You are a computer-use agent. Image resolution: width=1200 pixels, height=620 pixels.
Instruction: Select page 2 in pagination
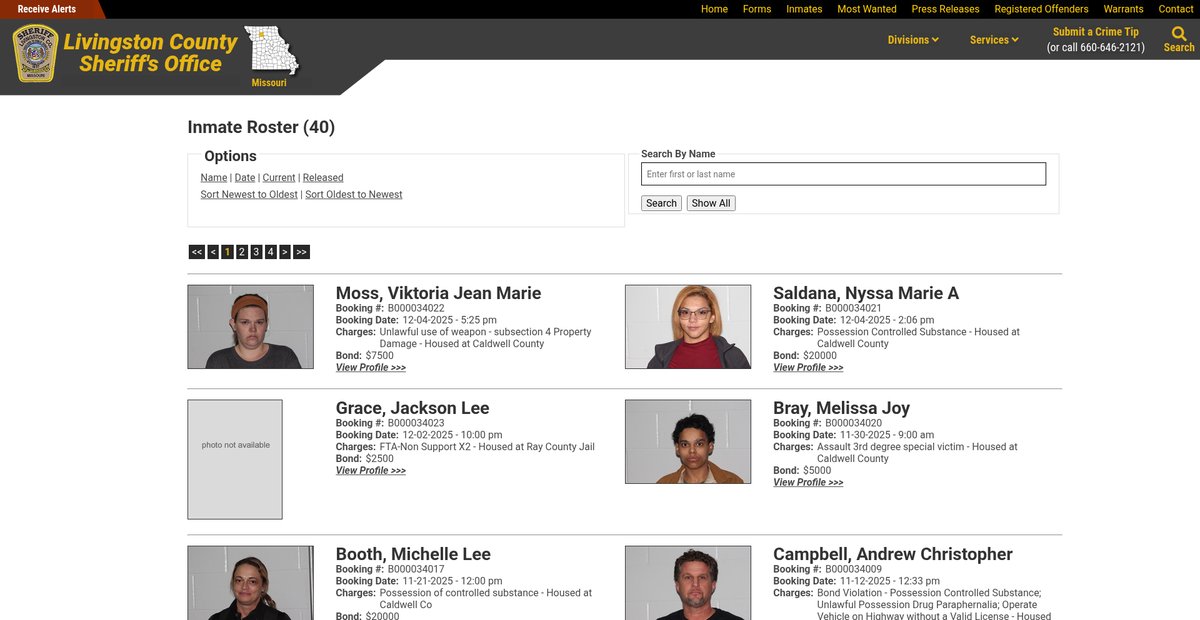(242, 252)
